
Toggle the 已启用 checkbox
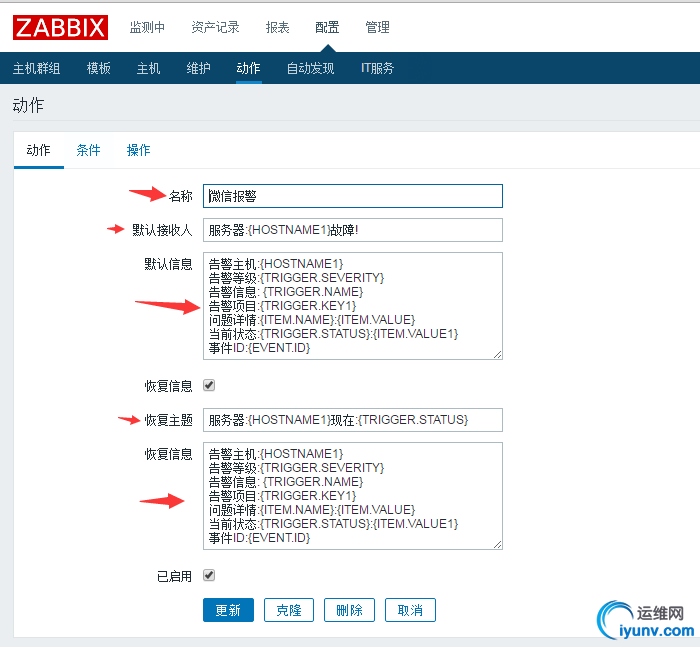click(x=209, y=575)
